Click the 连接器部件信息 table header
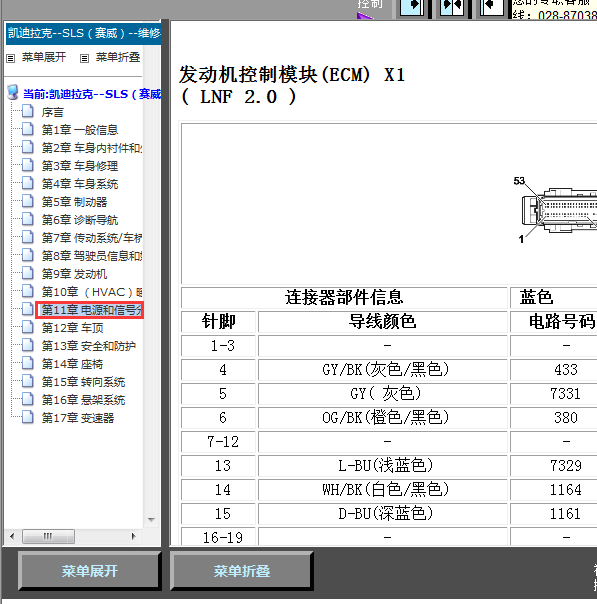Image resolution: width=597 pixels, height=604 pixels. (344, 298)
